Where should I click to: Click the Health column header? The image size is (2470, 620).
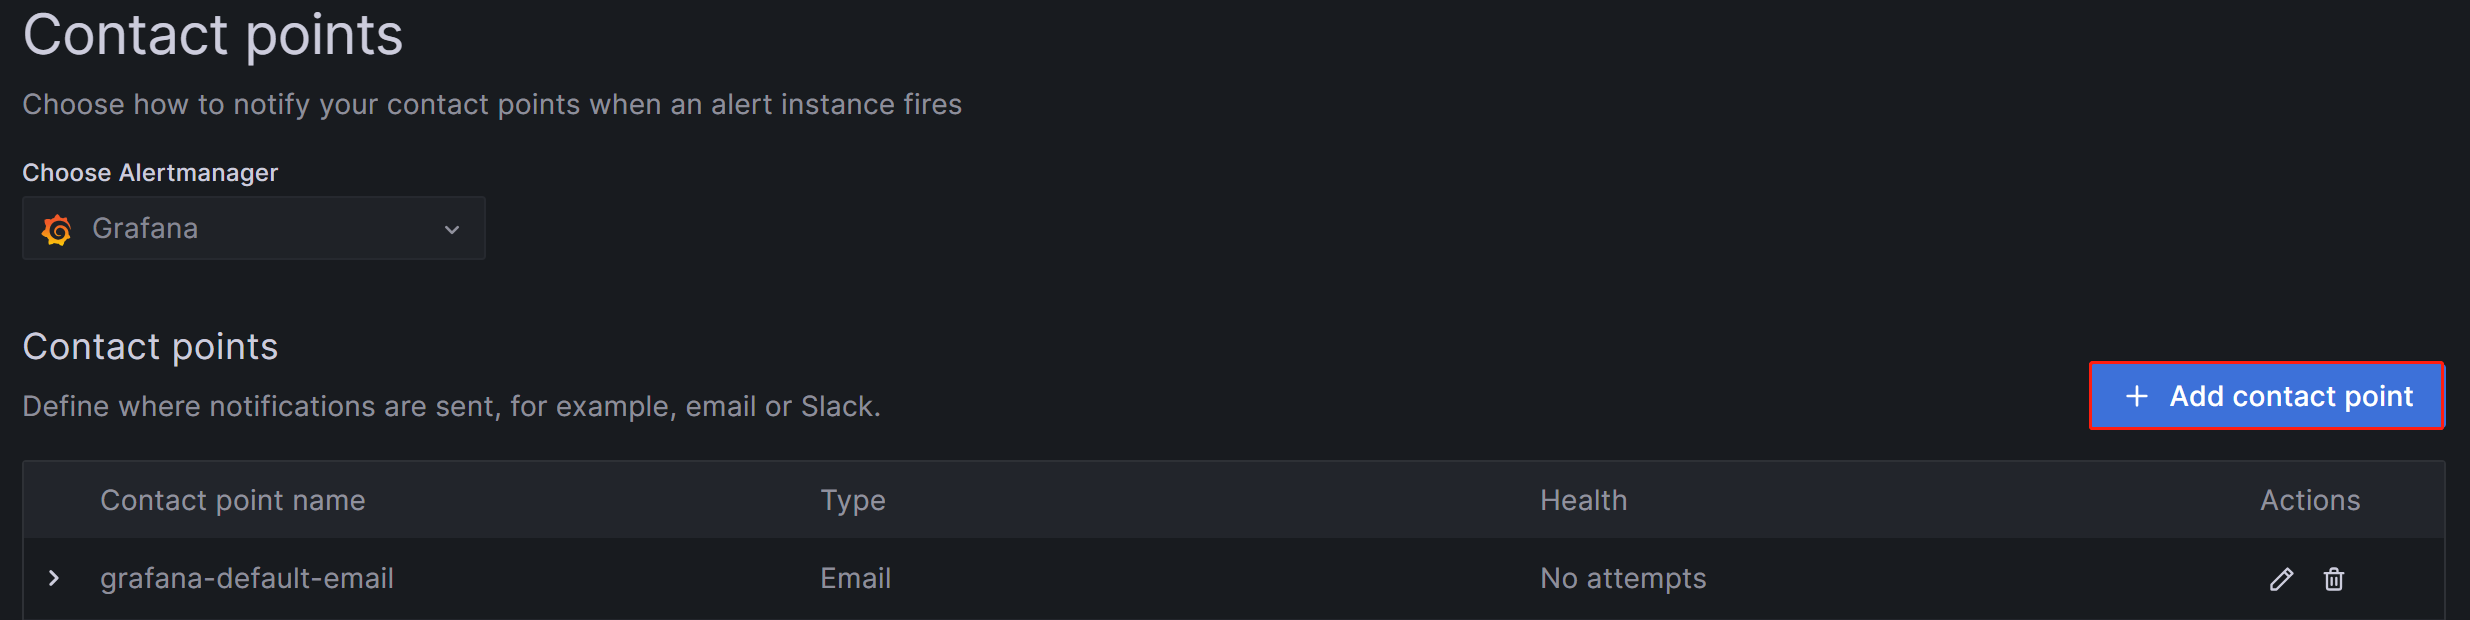(1583, 500)
